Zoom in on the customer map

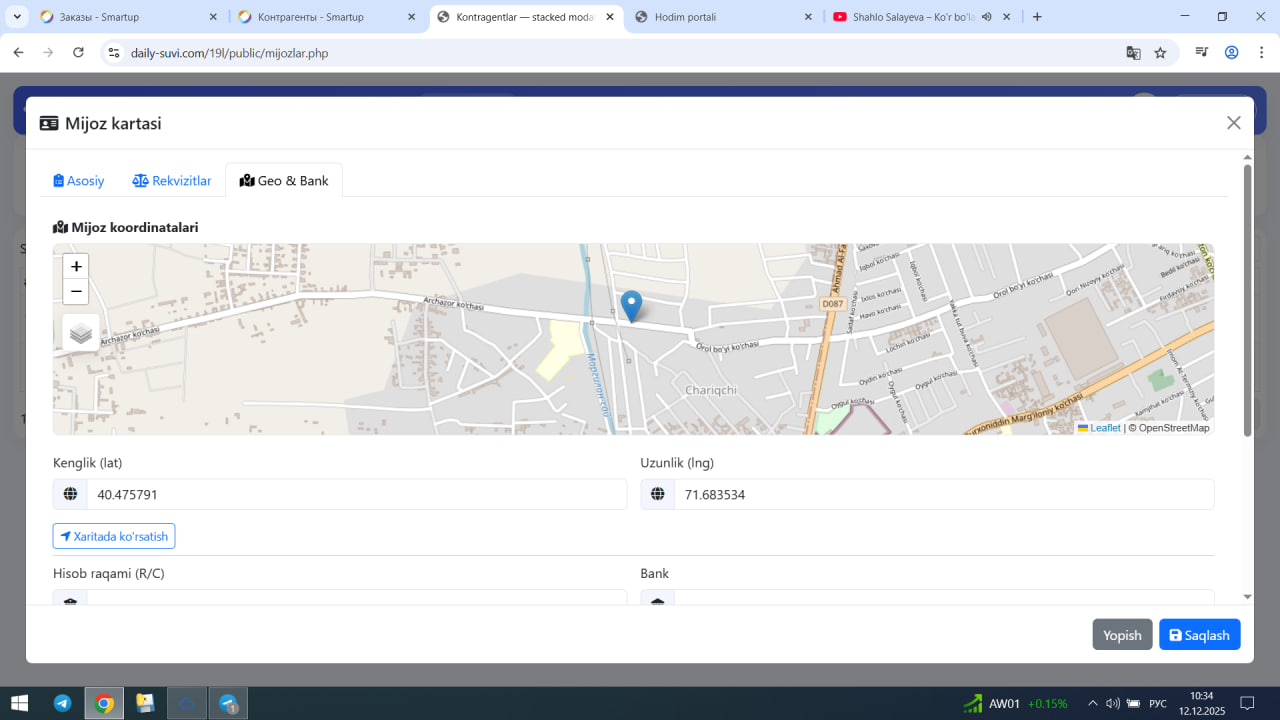(76, 267)
